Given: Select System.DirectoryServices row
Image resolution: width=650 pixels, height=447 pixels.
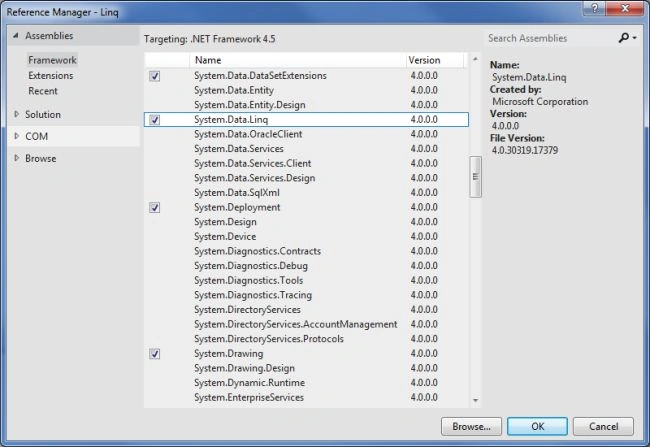Looking at the screenshot, I should pos(306,310).
